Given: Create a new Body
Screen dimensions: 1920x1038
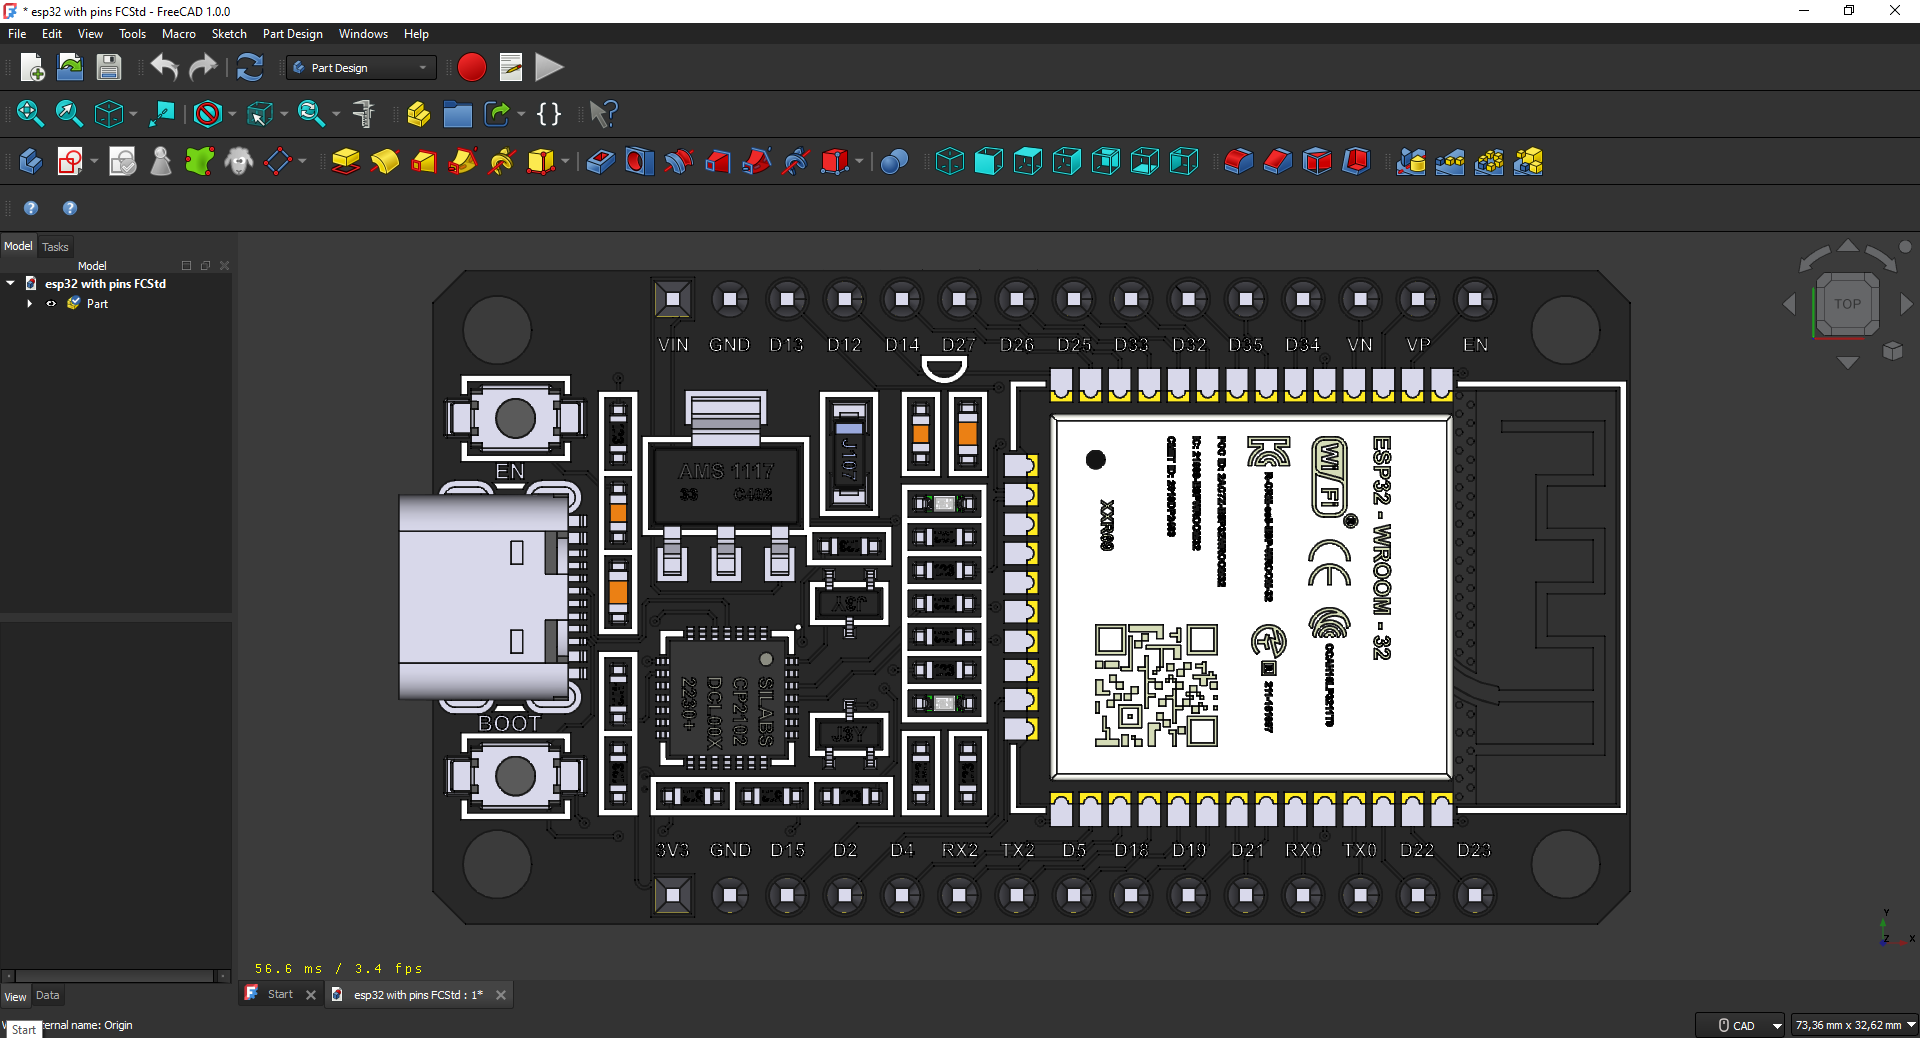Looking at the screenshot, I should point(30,161).
